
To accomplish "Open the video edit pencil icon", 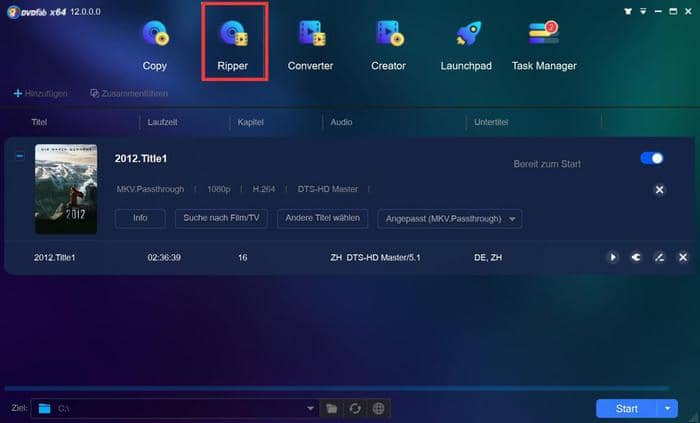I will tap(659, 257).
